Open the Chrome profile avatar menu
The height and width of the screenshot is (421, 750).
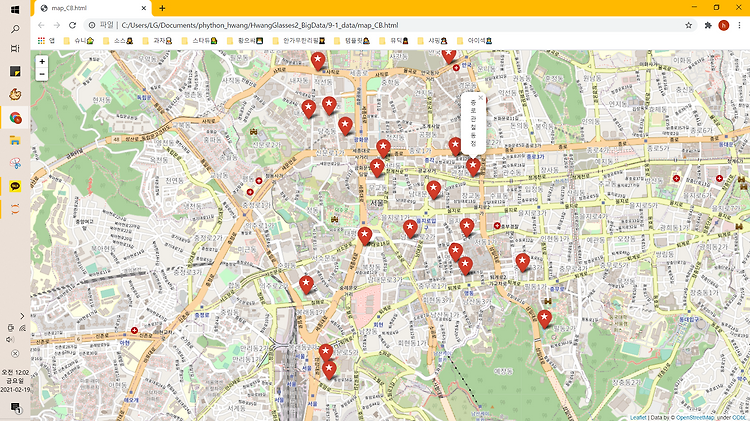724,25
